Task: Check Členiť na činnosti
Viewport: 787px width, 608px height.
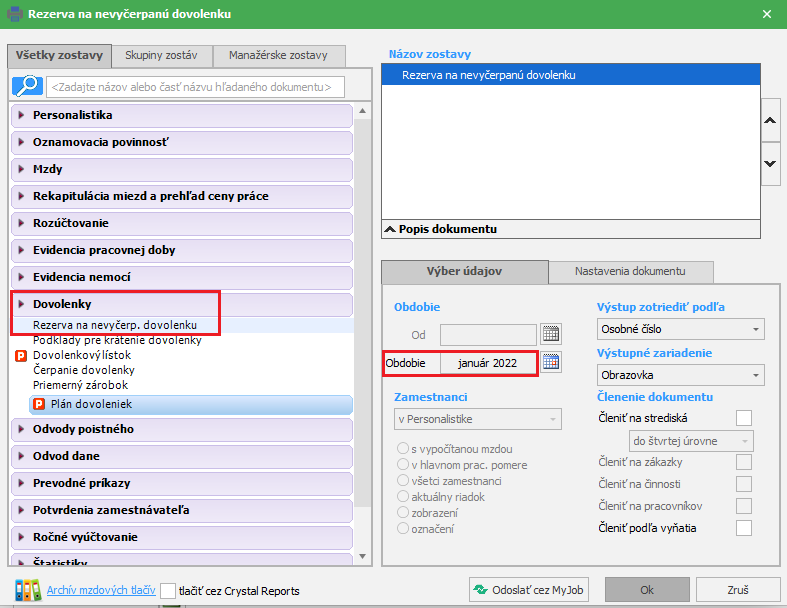Action: (x=743, y=484)
